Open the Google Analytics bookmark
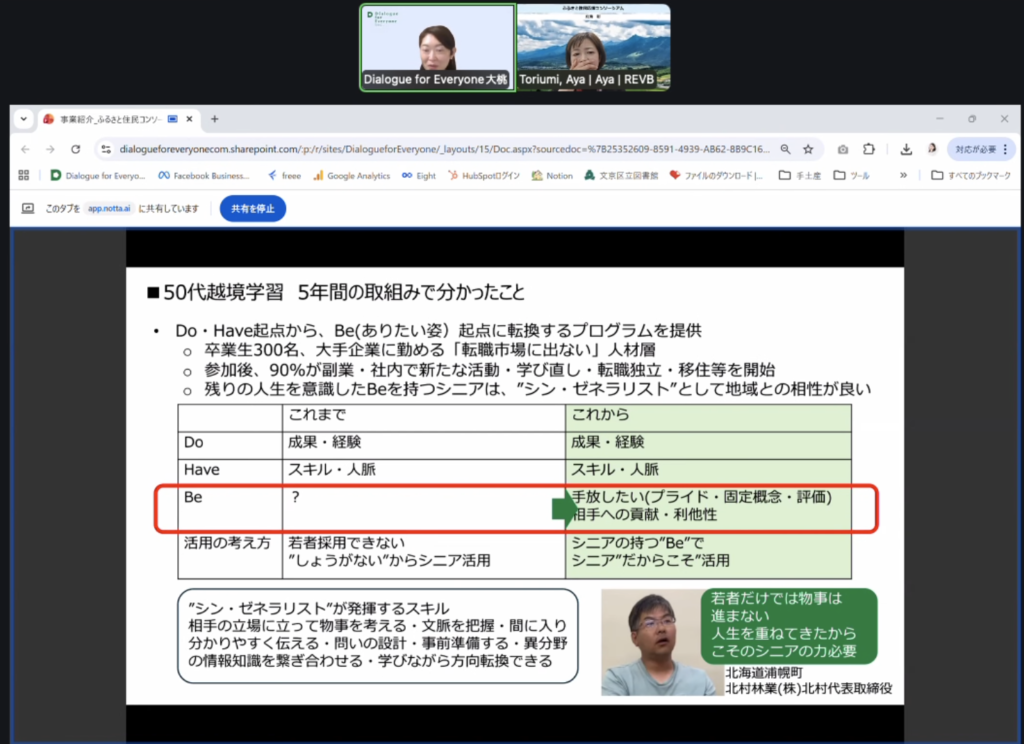Viewport: 1024px width, 744px height. pyautogui.click(x=351, y=175)
